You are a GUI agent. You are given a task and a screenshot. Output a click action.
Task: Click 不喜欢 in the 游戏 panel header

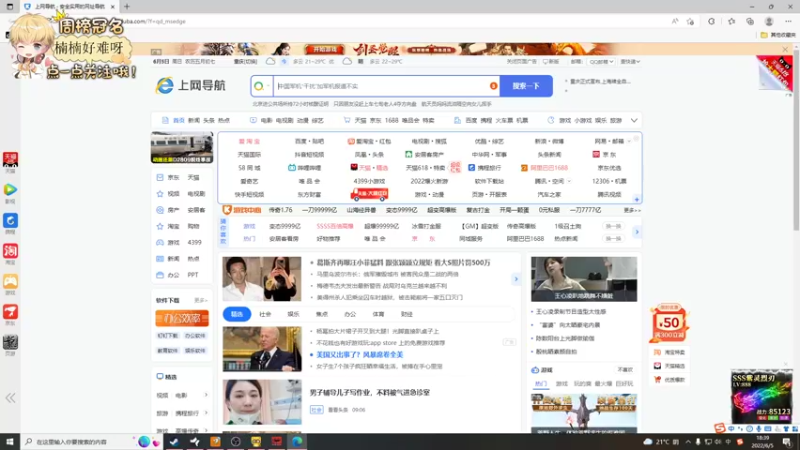(x=625, y=370)
